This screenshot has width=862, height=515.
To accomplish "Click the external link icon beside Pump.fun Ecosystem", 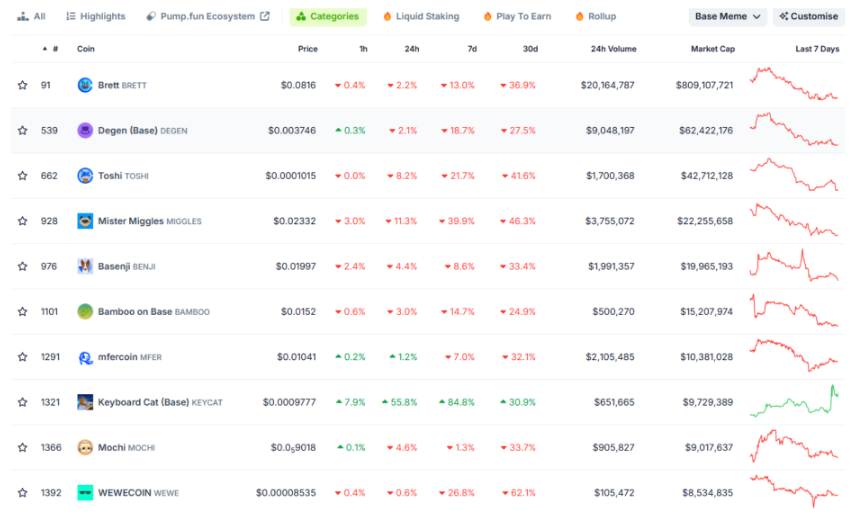I will [265, 16].
